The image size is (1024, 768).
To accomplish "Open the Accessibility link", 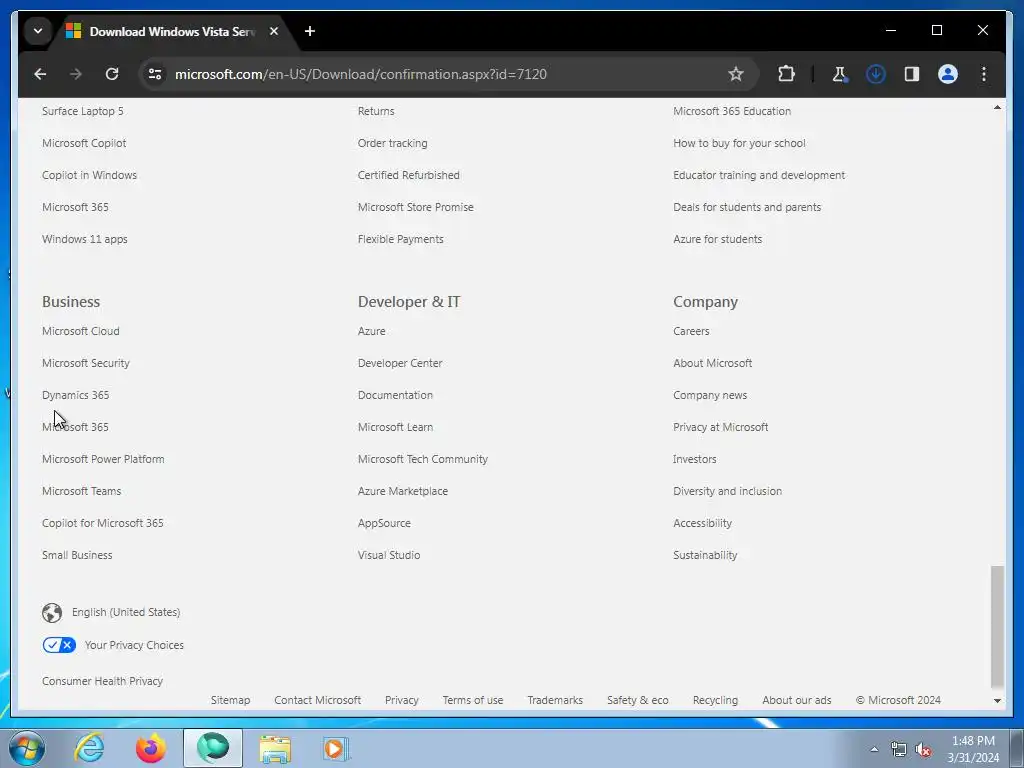I will (x=703, y=523).
